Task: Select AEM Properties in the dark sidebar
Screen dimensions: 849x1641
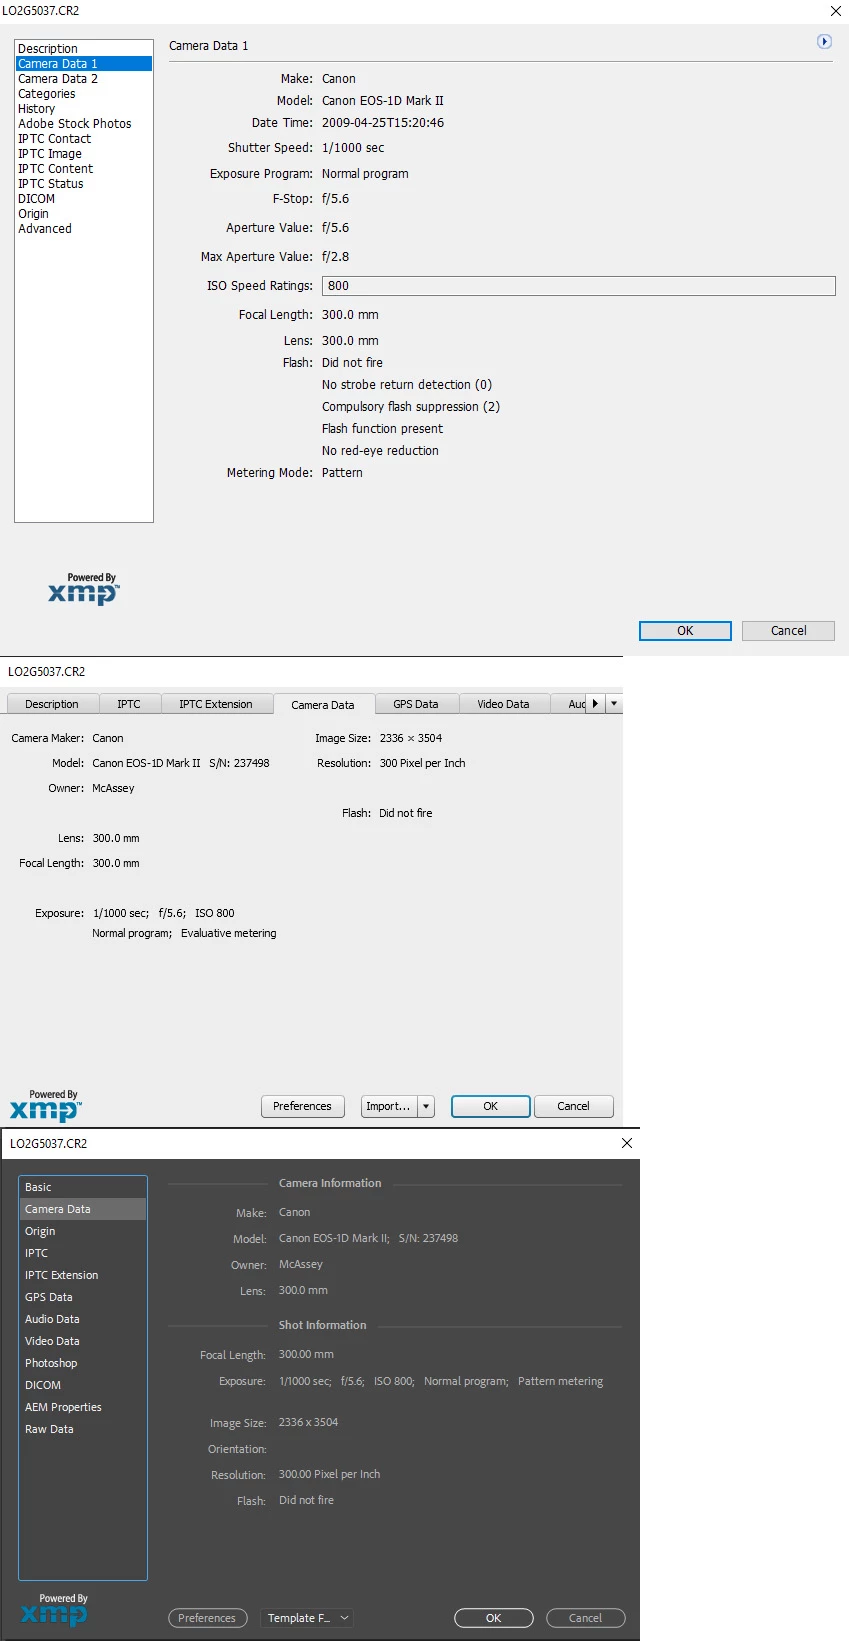Action: tap(83, 1407)
